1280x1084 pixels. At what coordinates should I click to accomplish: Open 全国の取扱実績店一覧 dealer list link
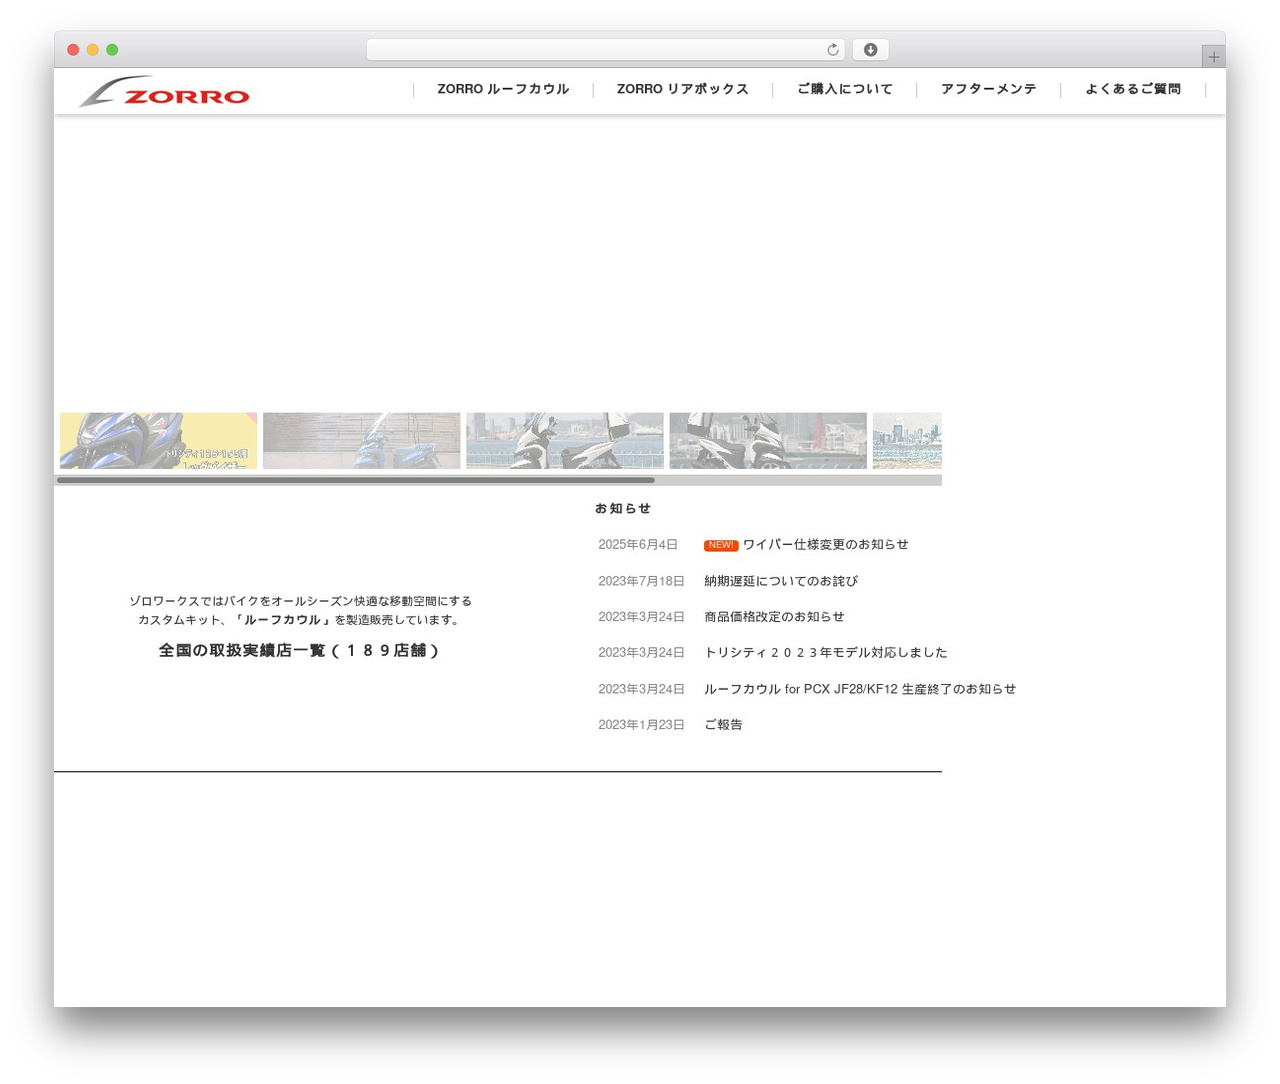299,650
